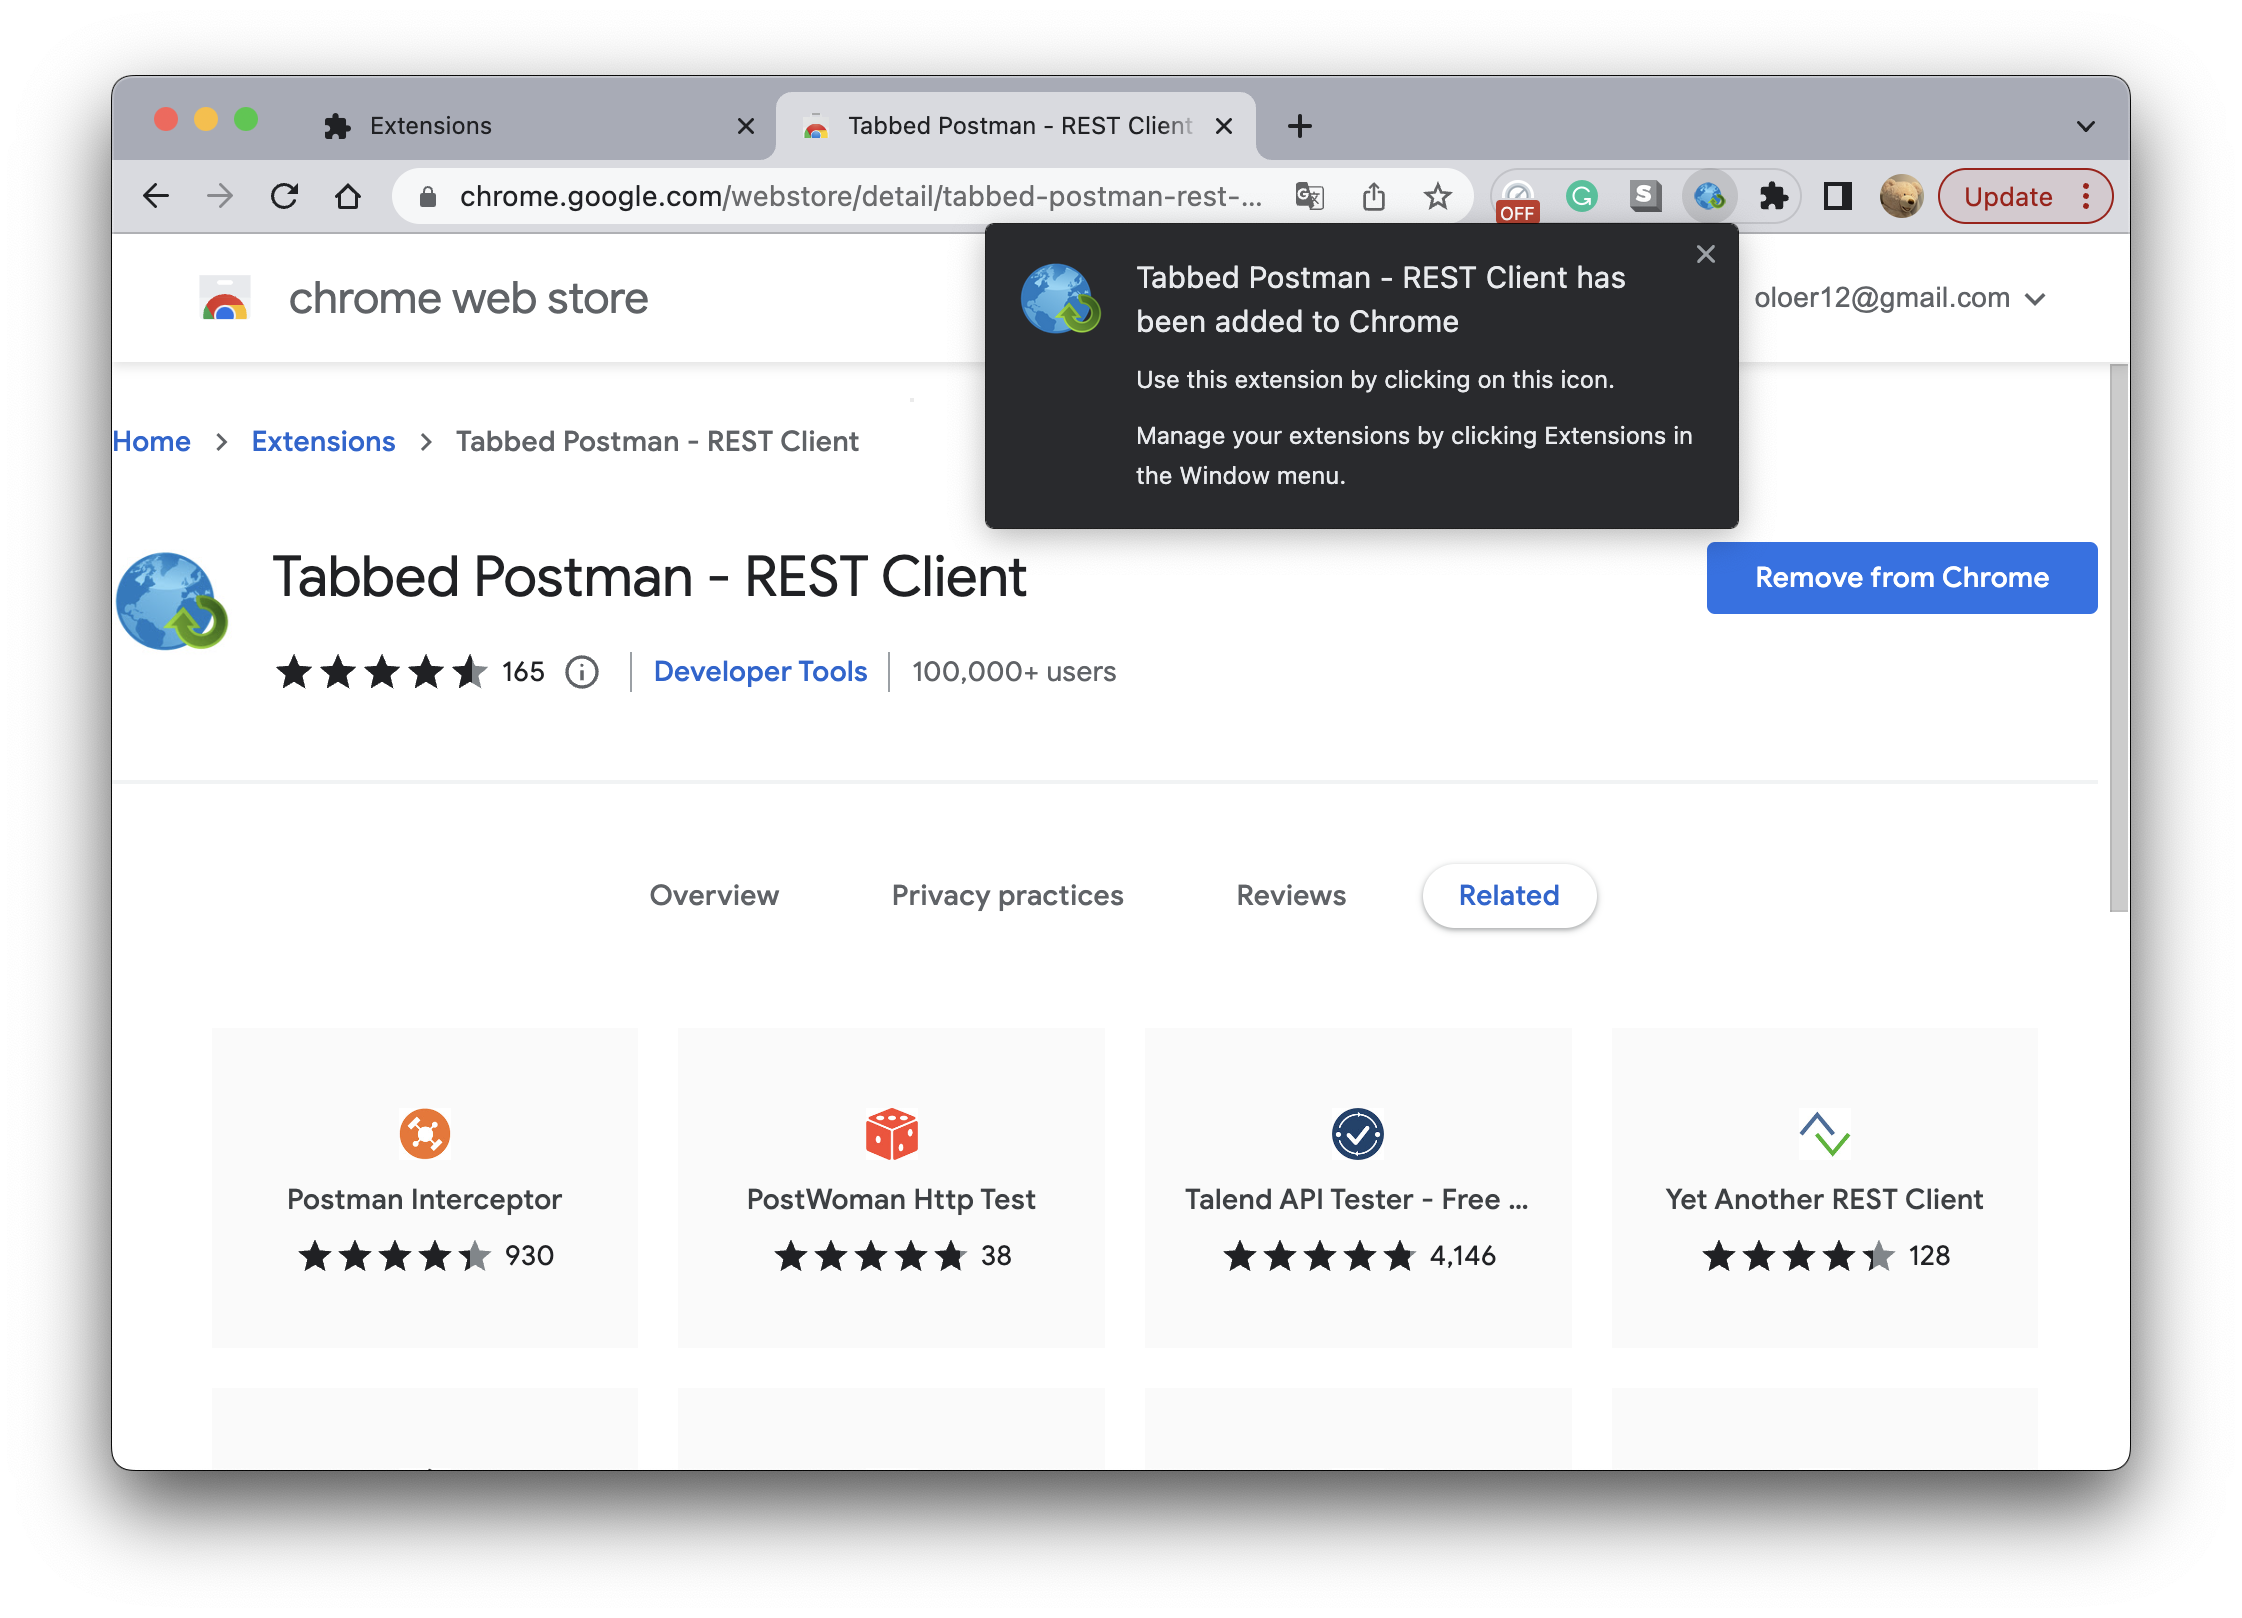2242x1618 pixels.
Task: Click the Share page icon in the address bar
Action: 1373,196
